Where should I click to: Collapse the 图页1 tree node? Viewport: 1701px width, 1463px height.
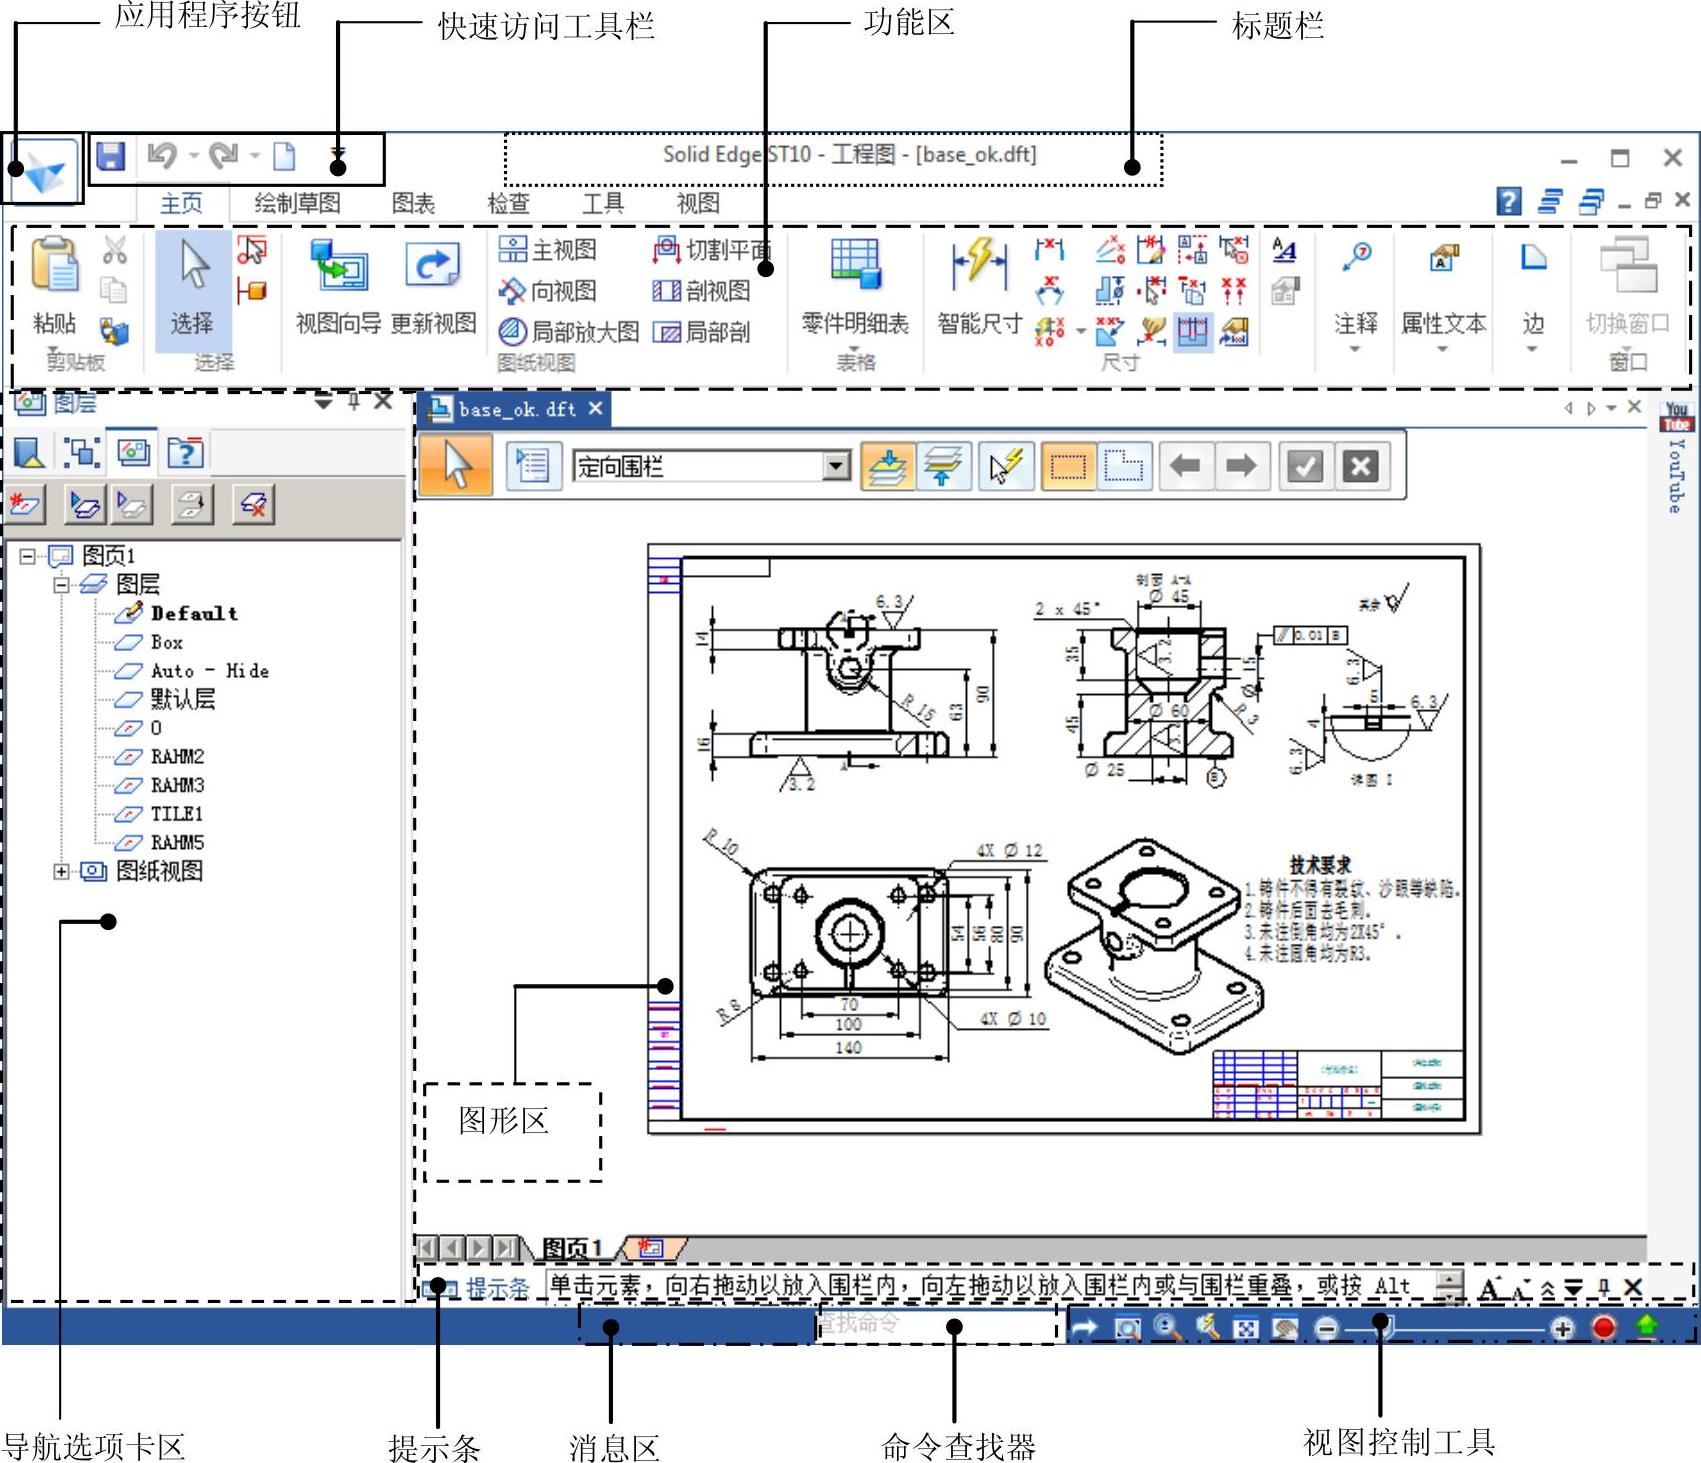click(x=28, y=556)
